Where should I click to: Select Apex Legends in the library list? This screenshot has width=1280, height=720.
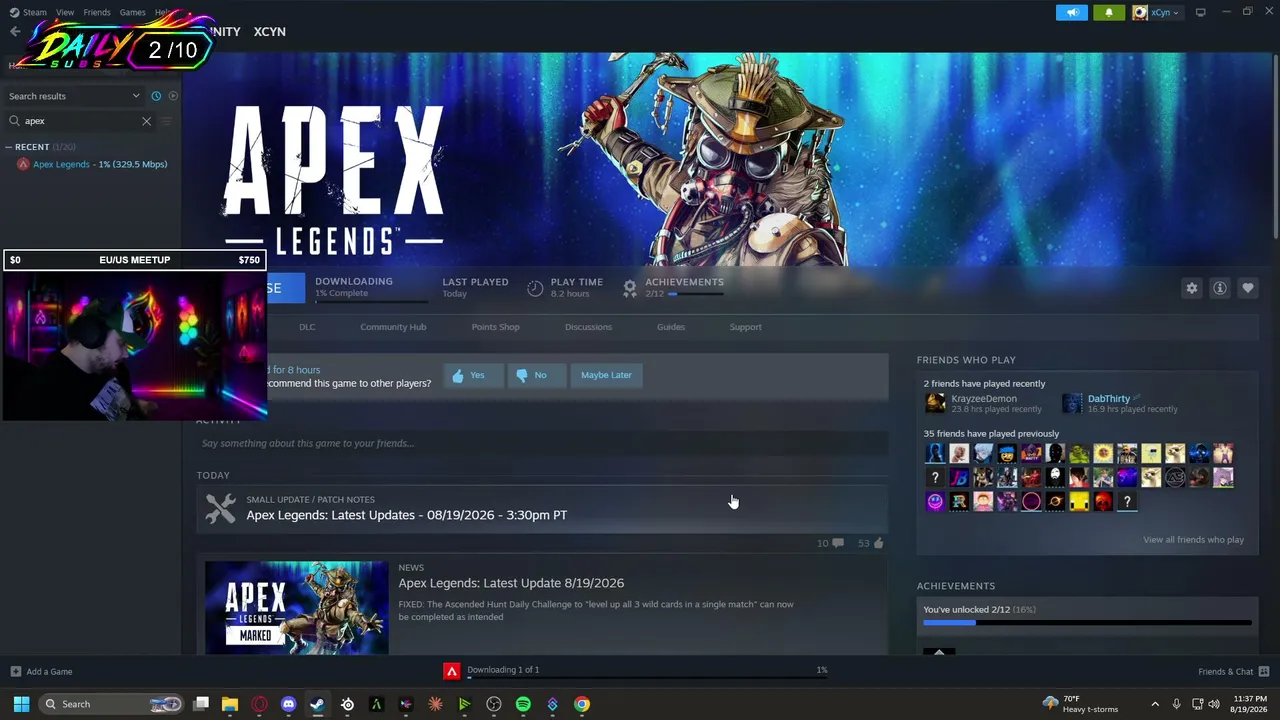(92, 164)
